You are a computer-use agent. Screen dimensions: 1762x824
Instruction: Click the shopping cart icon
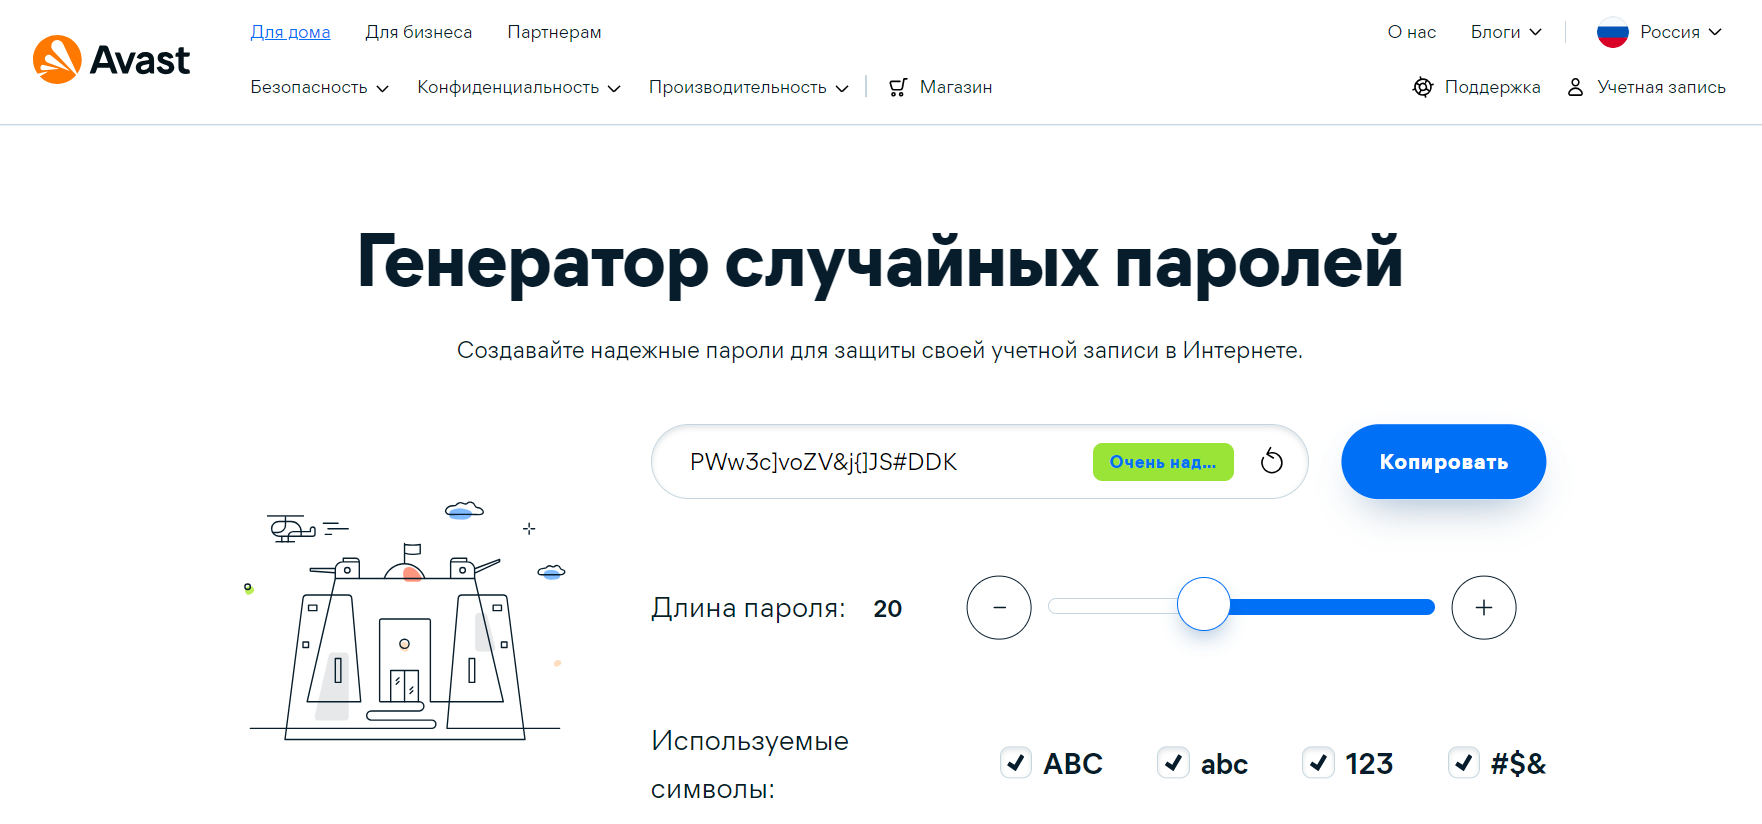pyautogui.click(x=898, y=88)
